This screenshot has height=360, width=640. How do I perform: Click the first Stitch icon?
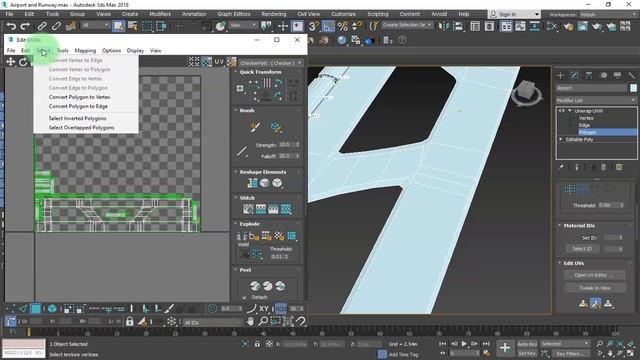pos(248,209)
